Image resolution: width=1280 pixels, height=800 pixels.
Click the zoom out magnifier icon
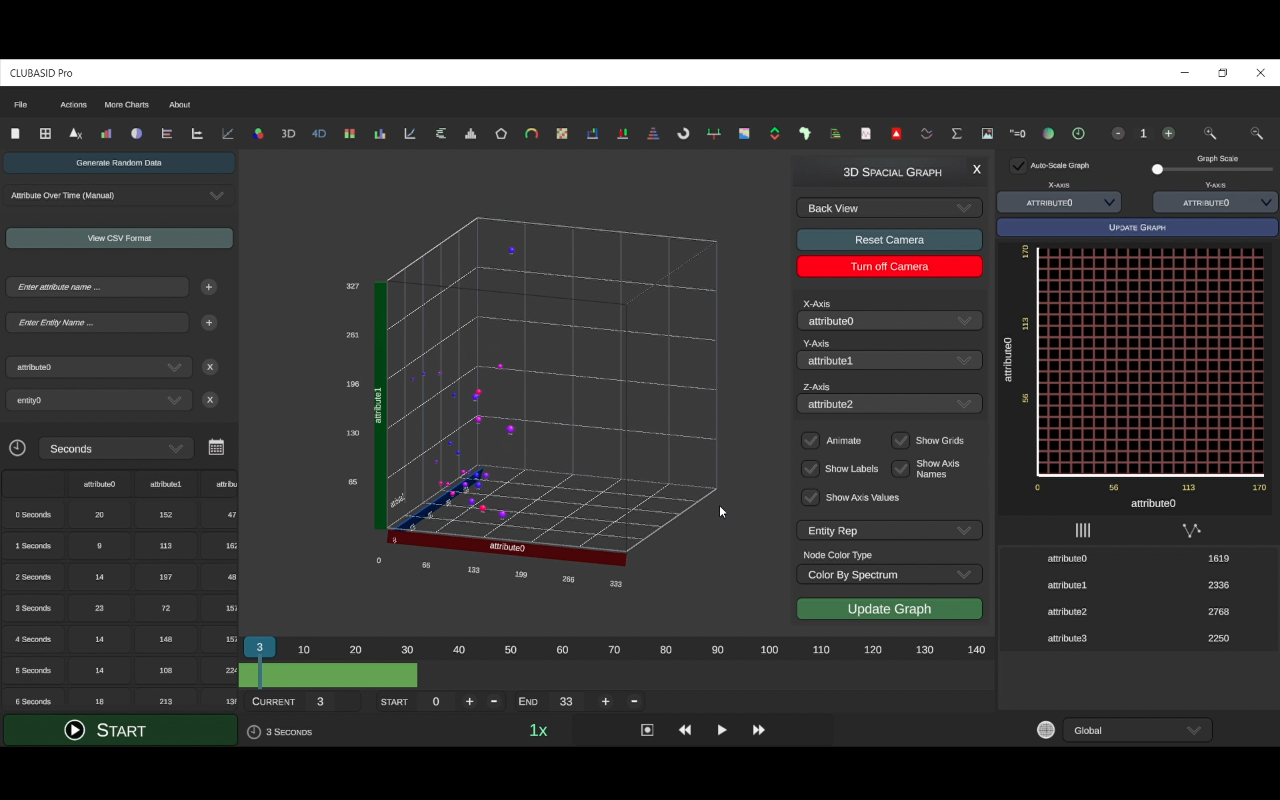[x=1256, y=134]
